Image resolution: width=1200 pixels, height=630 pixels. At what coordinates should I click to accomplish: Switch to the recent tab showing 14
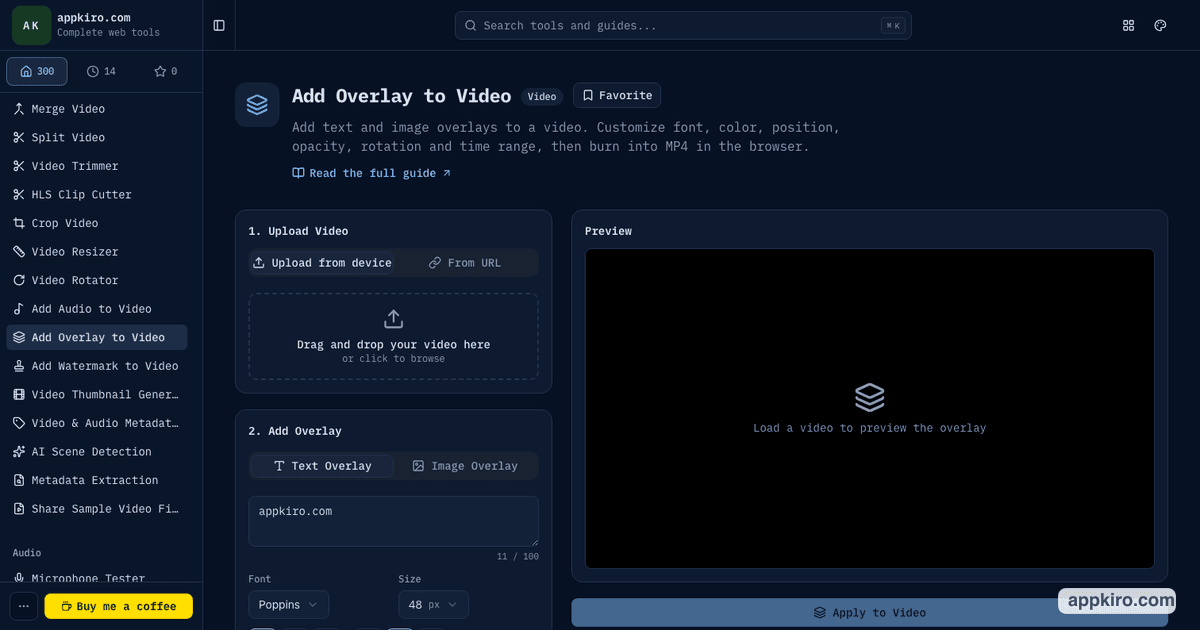tap(101, 71)
